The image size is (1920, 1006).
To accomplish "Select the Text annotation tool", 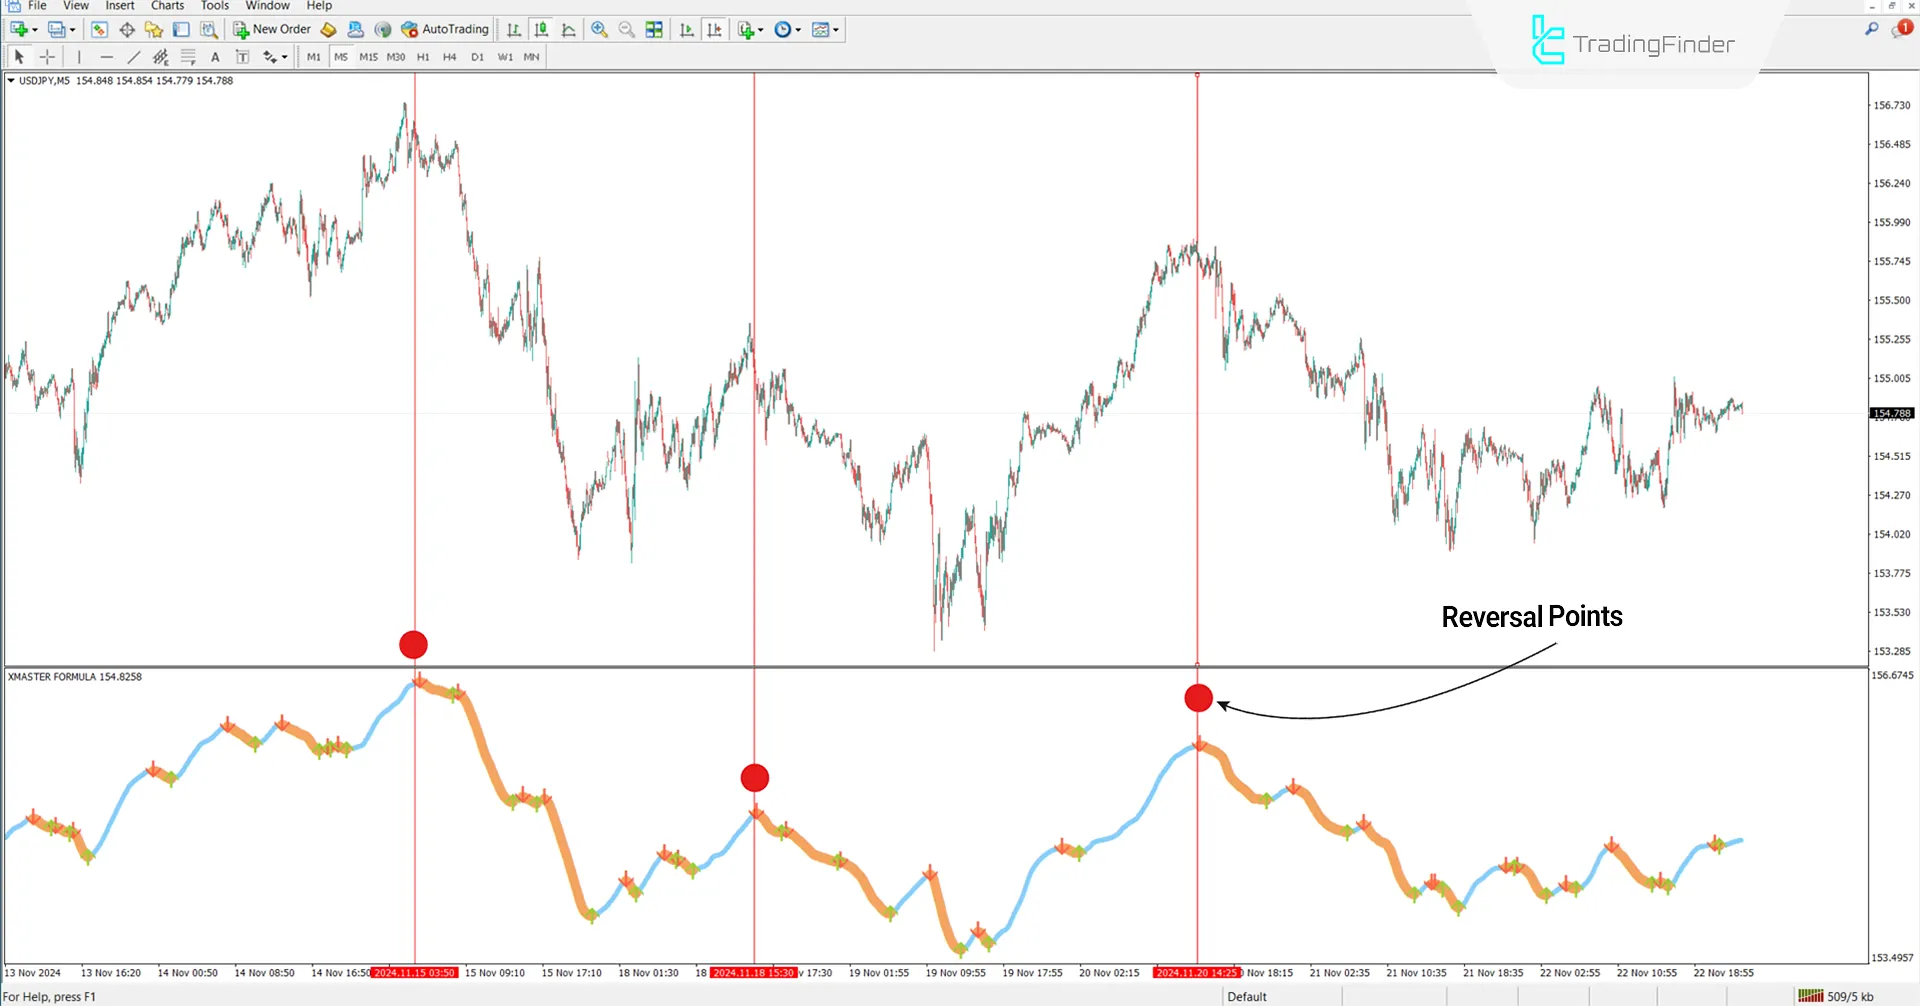I will (215, 57).
